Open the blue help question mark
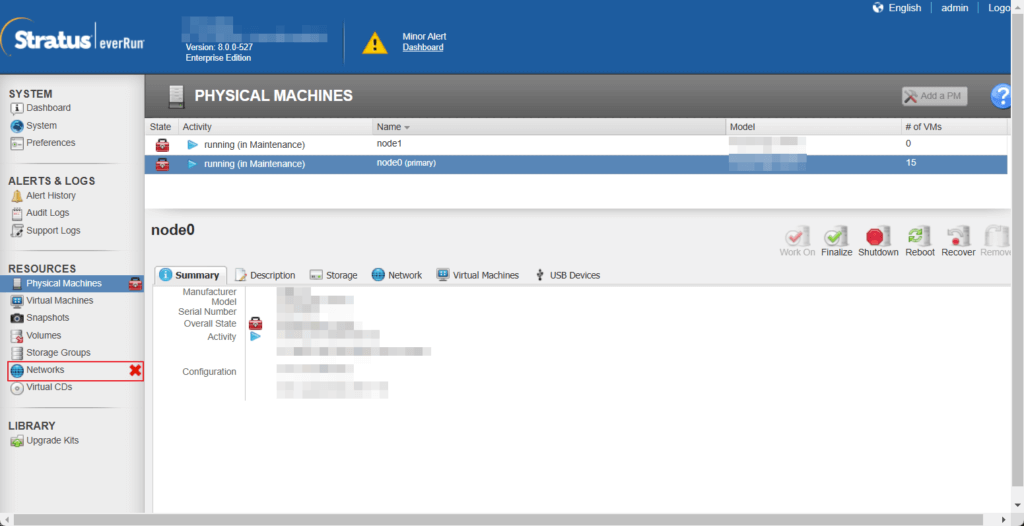 [x=1000, y=96]
